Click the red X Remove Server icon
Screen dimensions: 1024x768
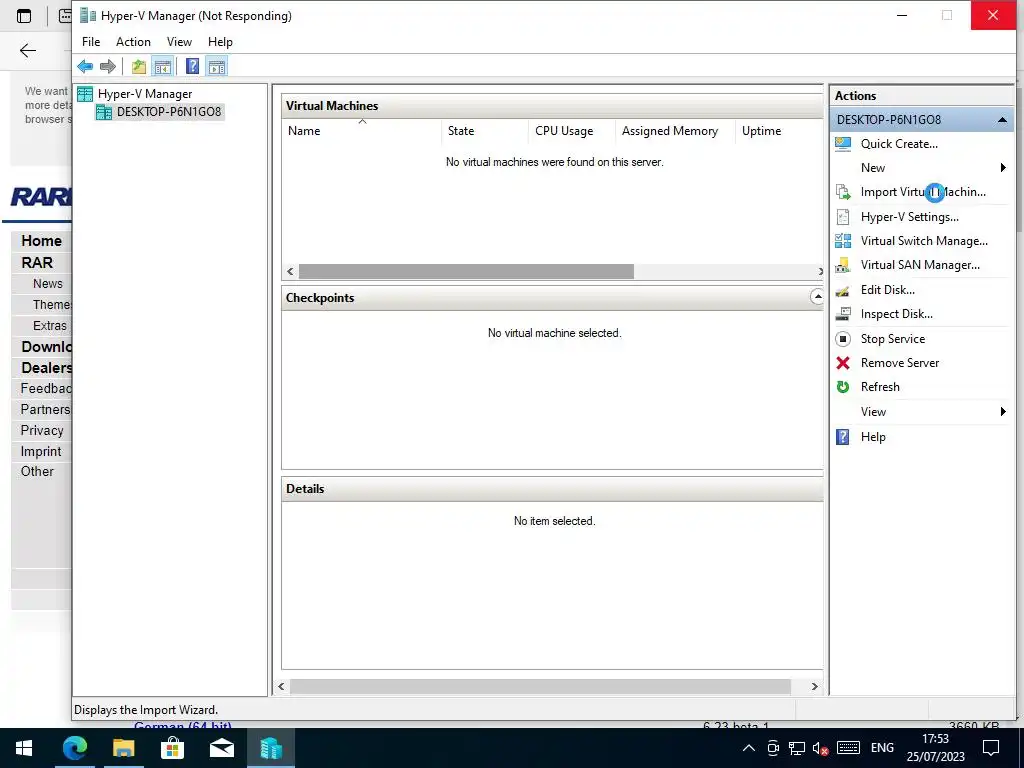843,363
